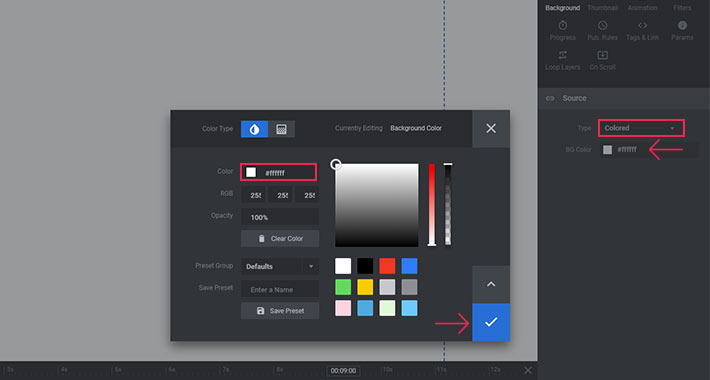The image size is (710, 380).
Task: Click the BG Color #ffffff field
Action: (x=648, y=149)
